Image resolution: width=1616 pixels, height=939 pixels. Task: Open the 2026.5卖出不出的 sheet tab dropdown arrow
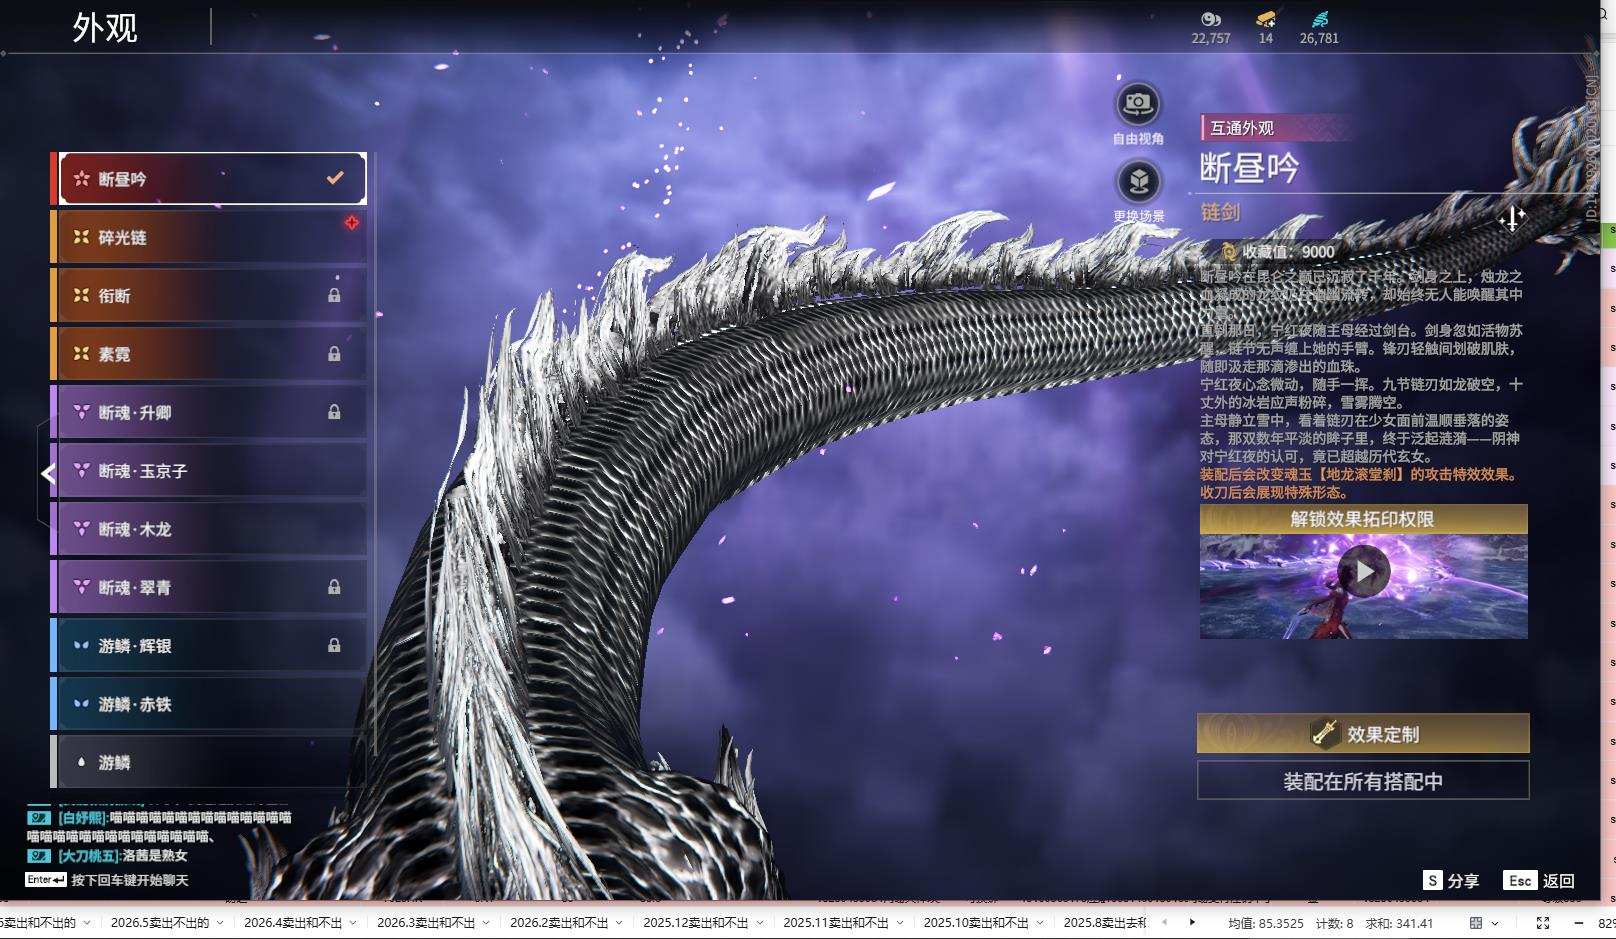220,923
